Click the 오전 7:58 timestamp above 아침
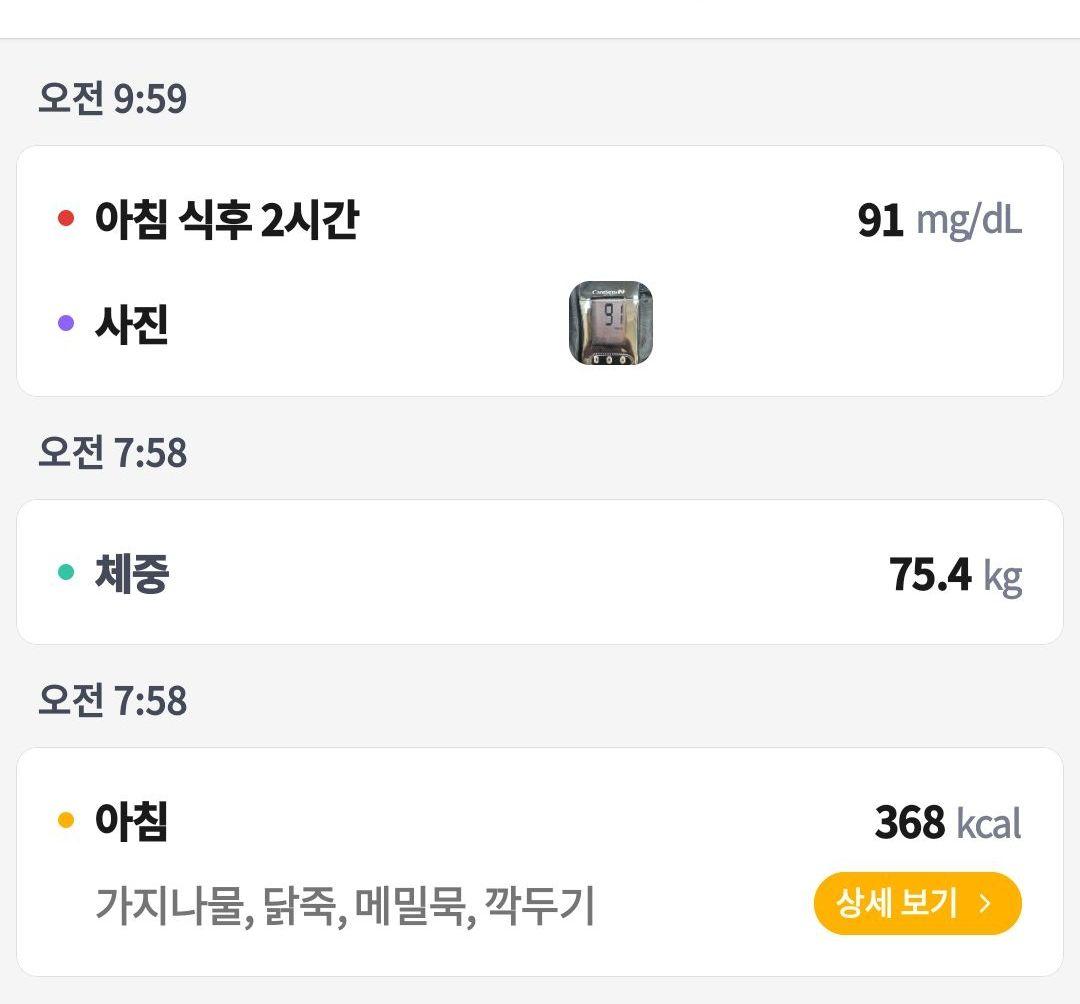This screenshot has height=1004, width=1080. pyautogui.click(x=112, y=700)
